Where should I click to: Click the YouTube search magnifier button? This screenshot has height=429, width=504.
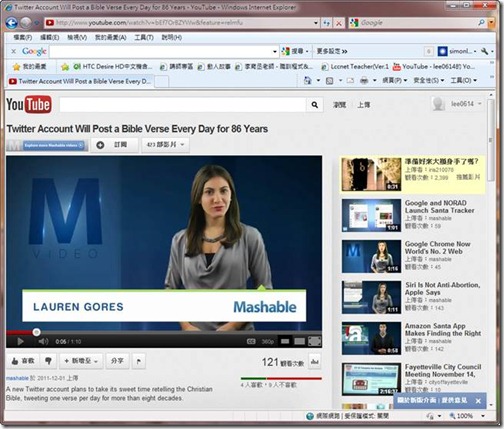[x=314, y=105]
